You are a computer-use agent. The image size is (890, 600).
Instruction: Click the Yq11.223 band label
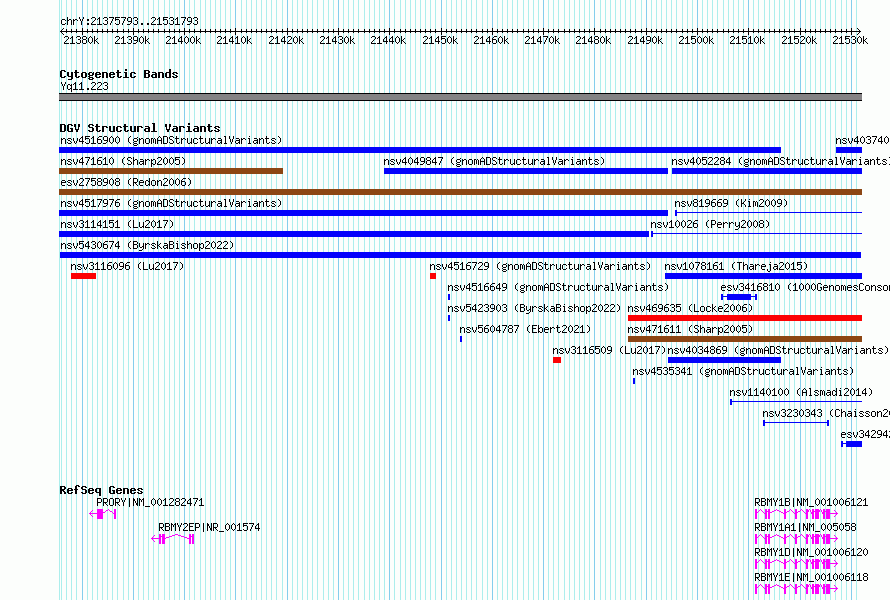tap(84, 86)
